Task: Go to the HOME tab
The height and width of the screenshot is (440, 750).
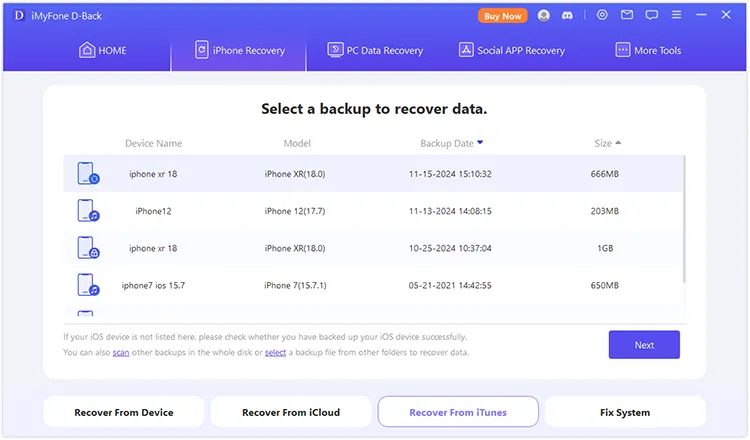Action: [x=102, y=50]
